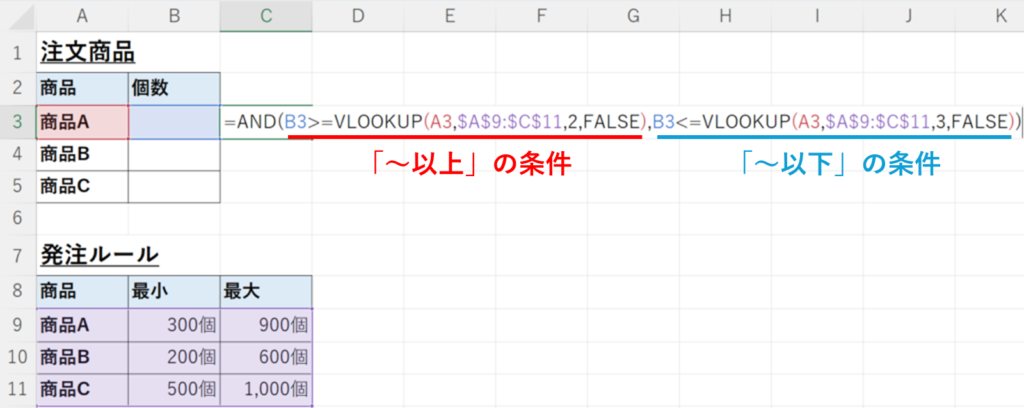Select column D header
Image resolution: width=1024 pixels, height=408 pixels.
(358, 16)
